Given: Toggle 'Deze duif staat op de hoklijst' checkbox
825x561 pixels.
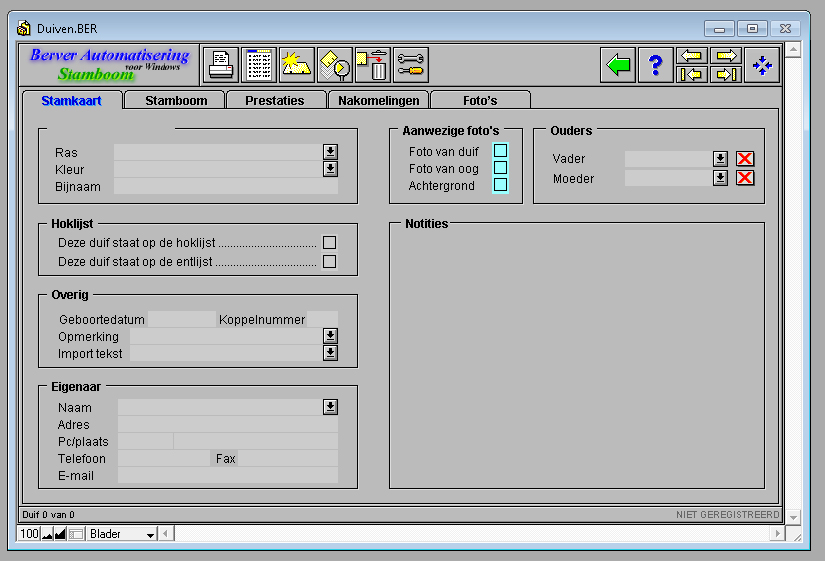Looking at the screenshot, I should (x=329, y=243).
